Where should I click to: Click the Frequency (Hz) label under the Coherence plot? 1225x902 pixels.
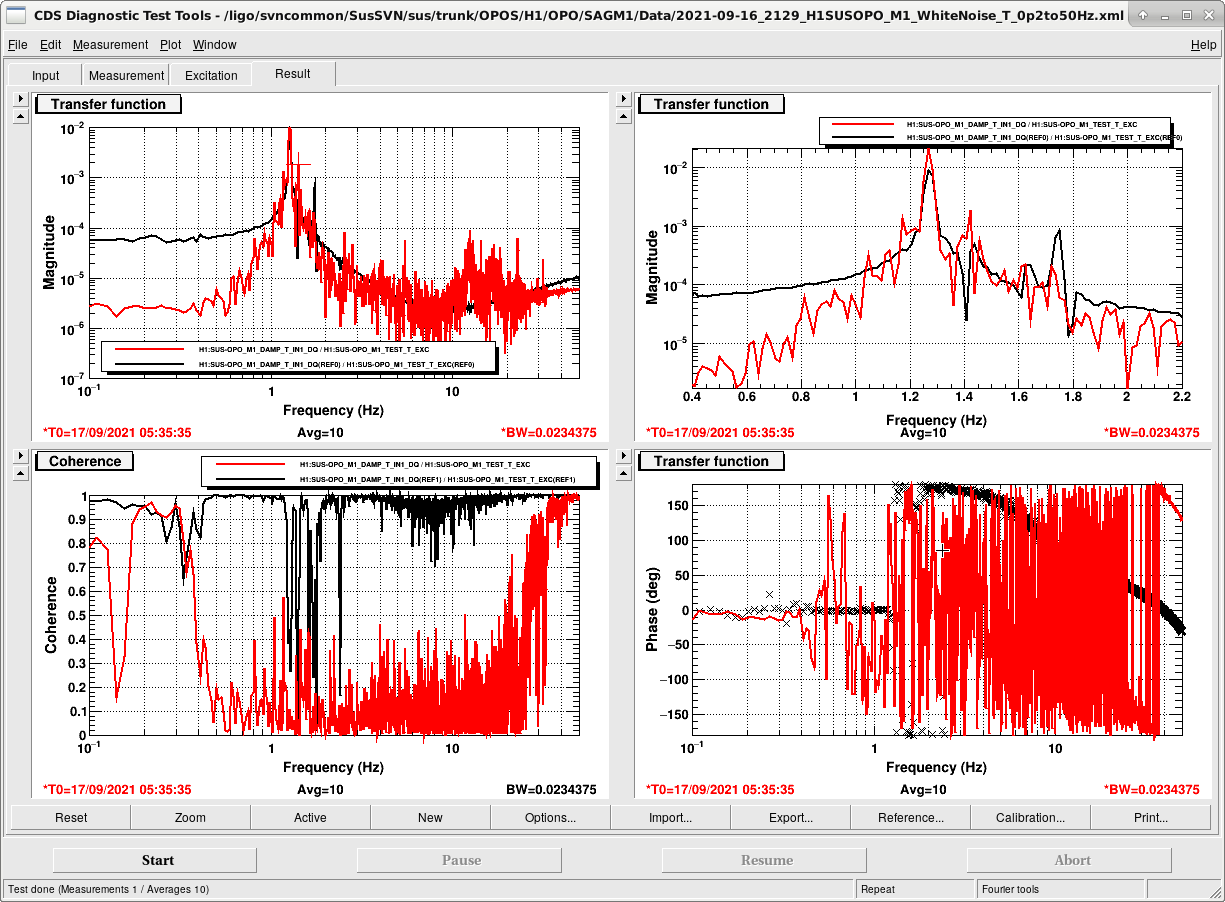coord(333,767)
